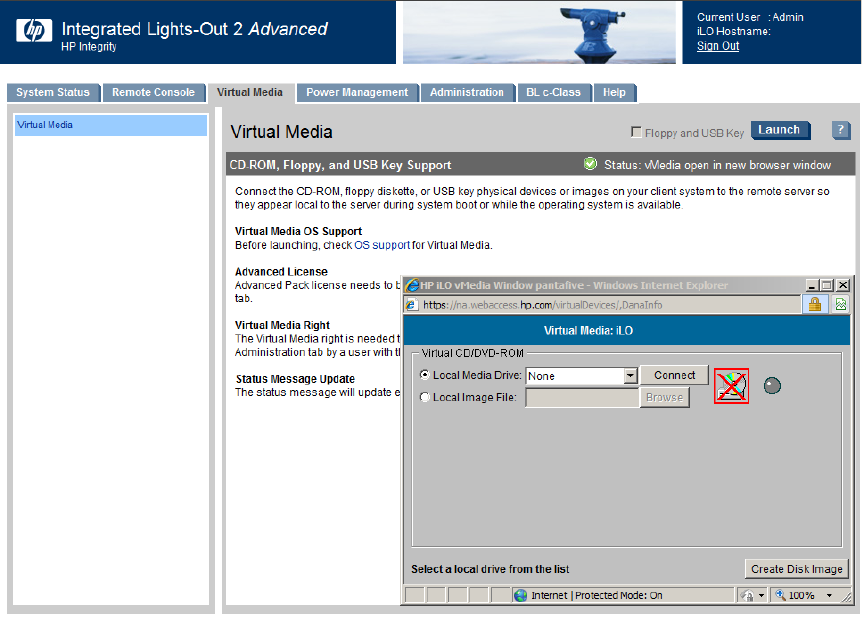The height and width of the screenshot is (618, 864).
Task: Follow the OS support link
Action: pos(382,245)
